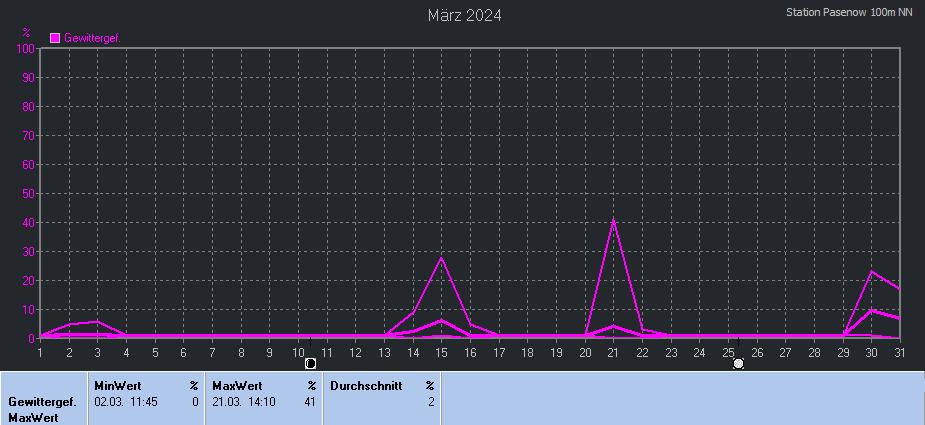Click the x-axis label for day 28
The height and width of the screenshot is (425, 925).
814,353
